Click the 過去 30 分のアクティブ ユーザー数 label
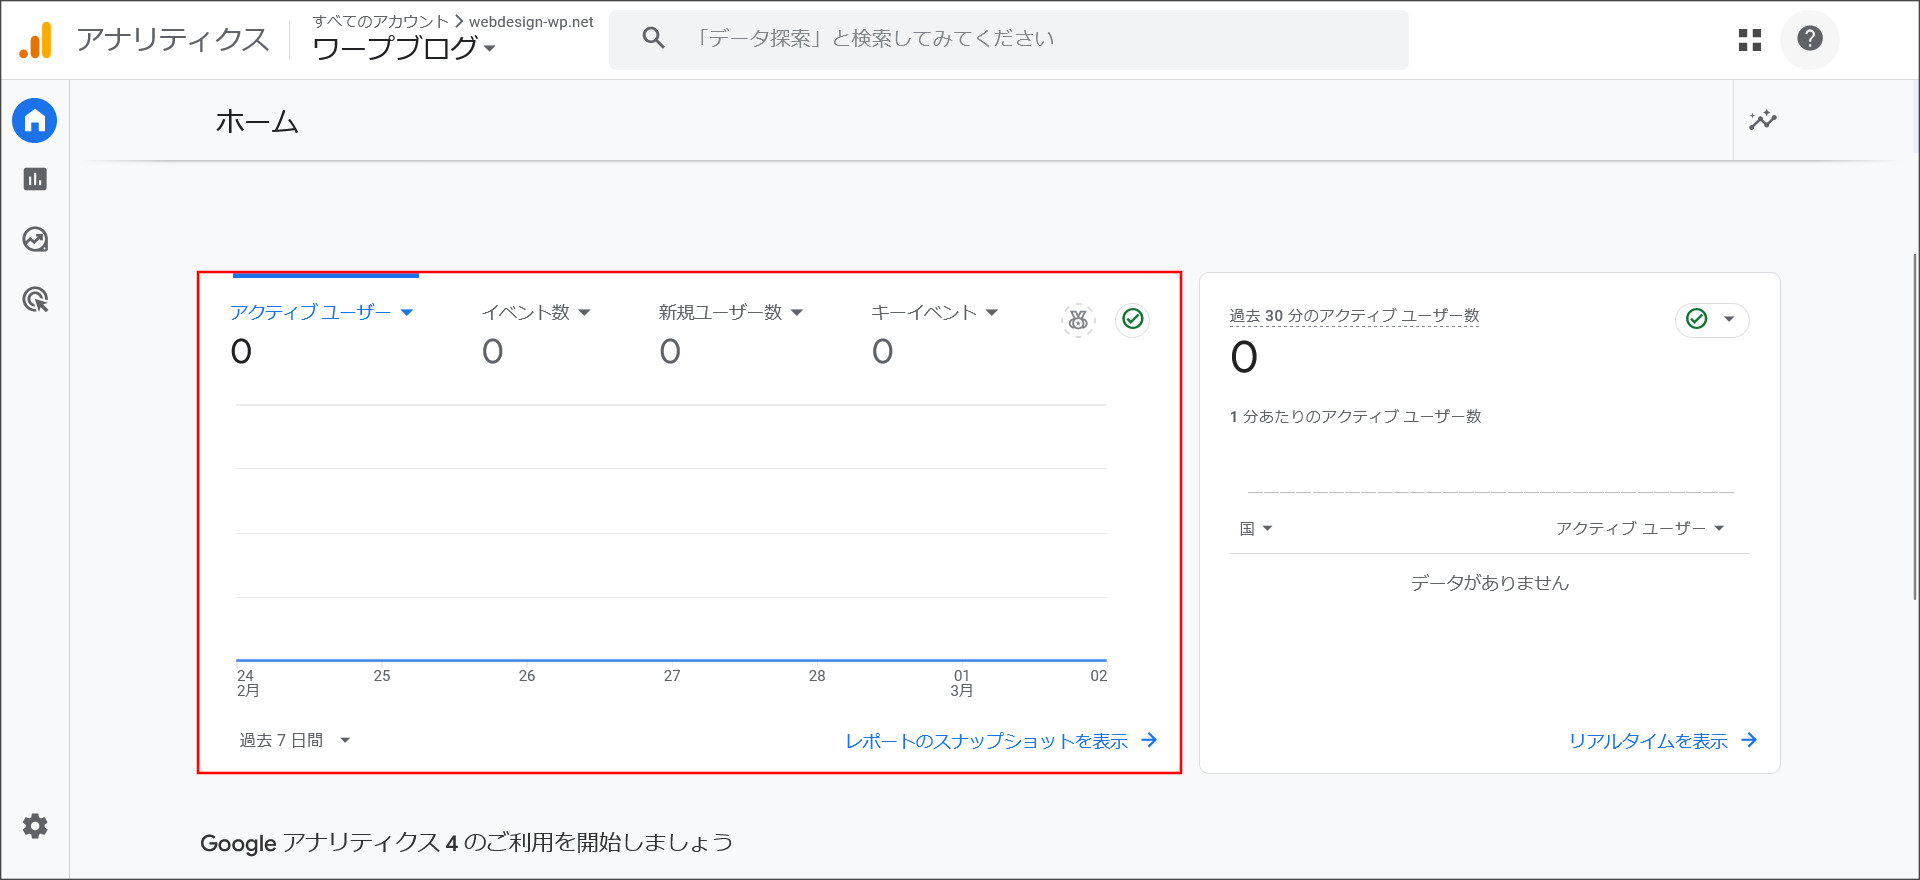The image size is (1920, 880). coord(1354,315)
